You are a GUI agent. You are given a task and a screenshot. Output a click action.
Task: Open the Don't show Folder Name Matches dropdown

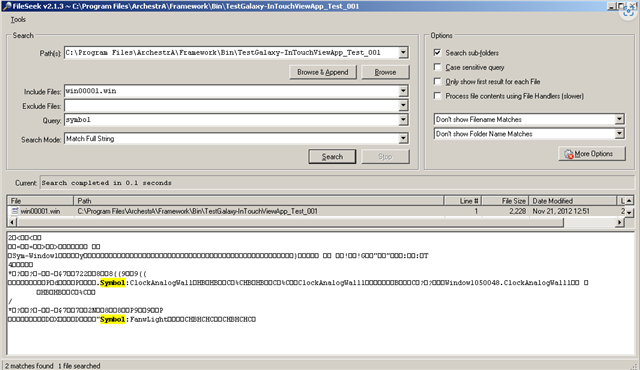[619, 134]
